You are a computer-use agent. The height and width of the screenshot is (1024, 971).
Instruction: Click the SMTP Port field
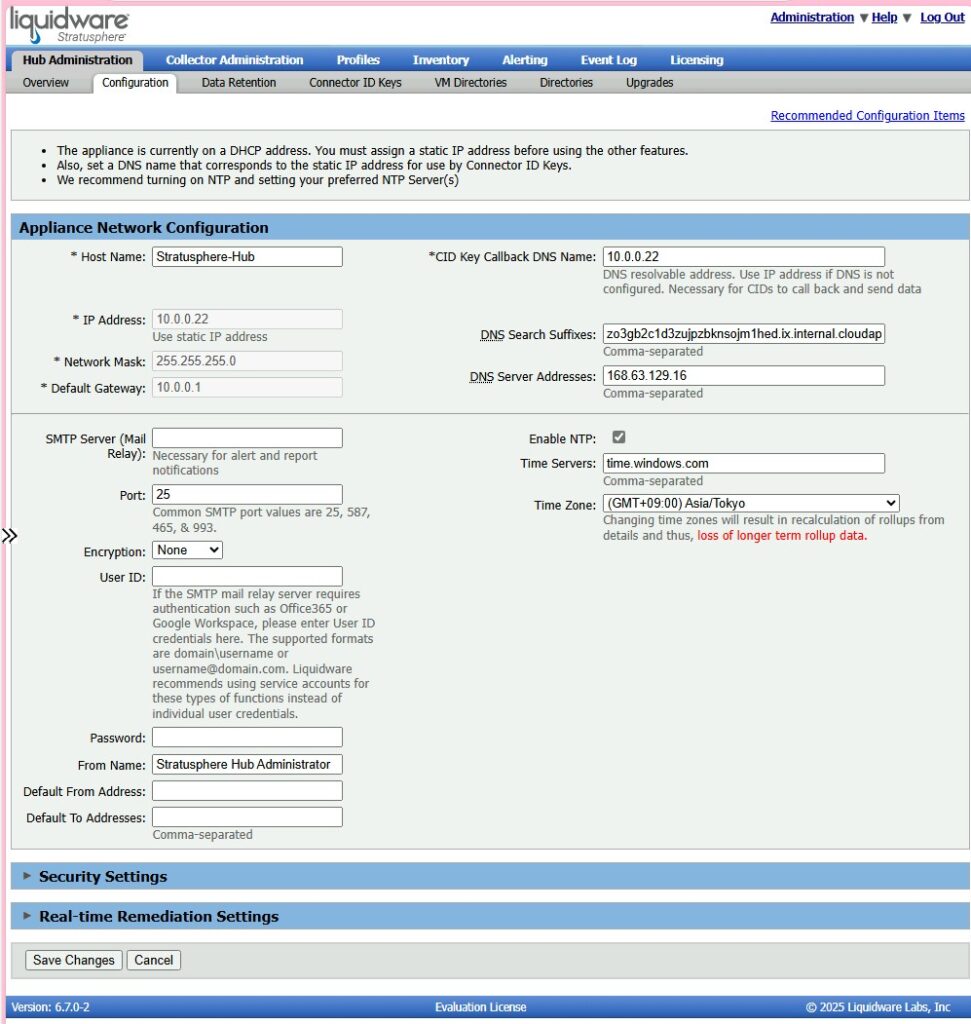click(x=247, y=494)
